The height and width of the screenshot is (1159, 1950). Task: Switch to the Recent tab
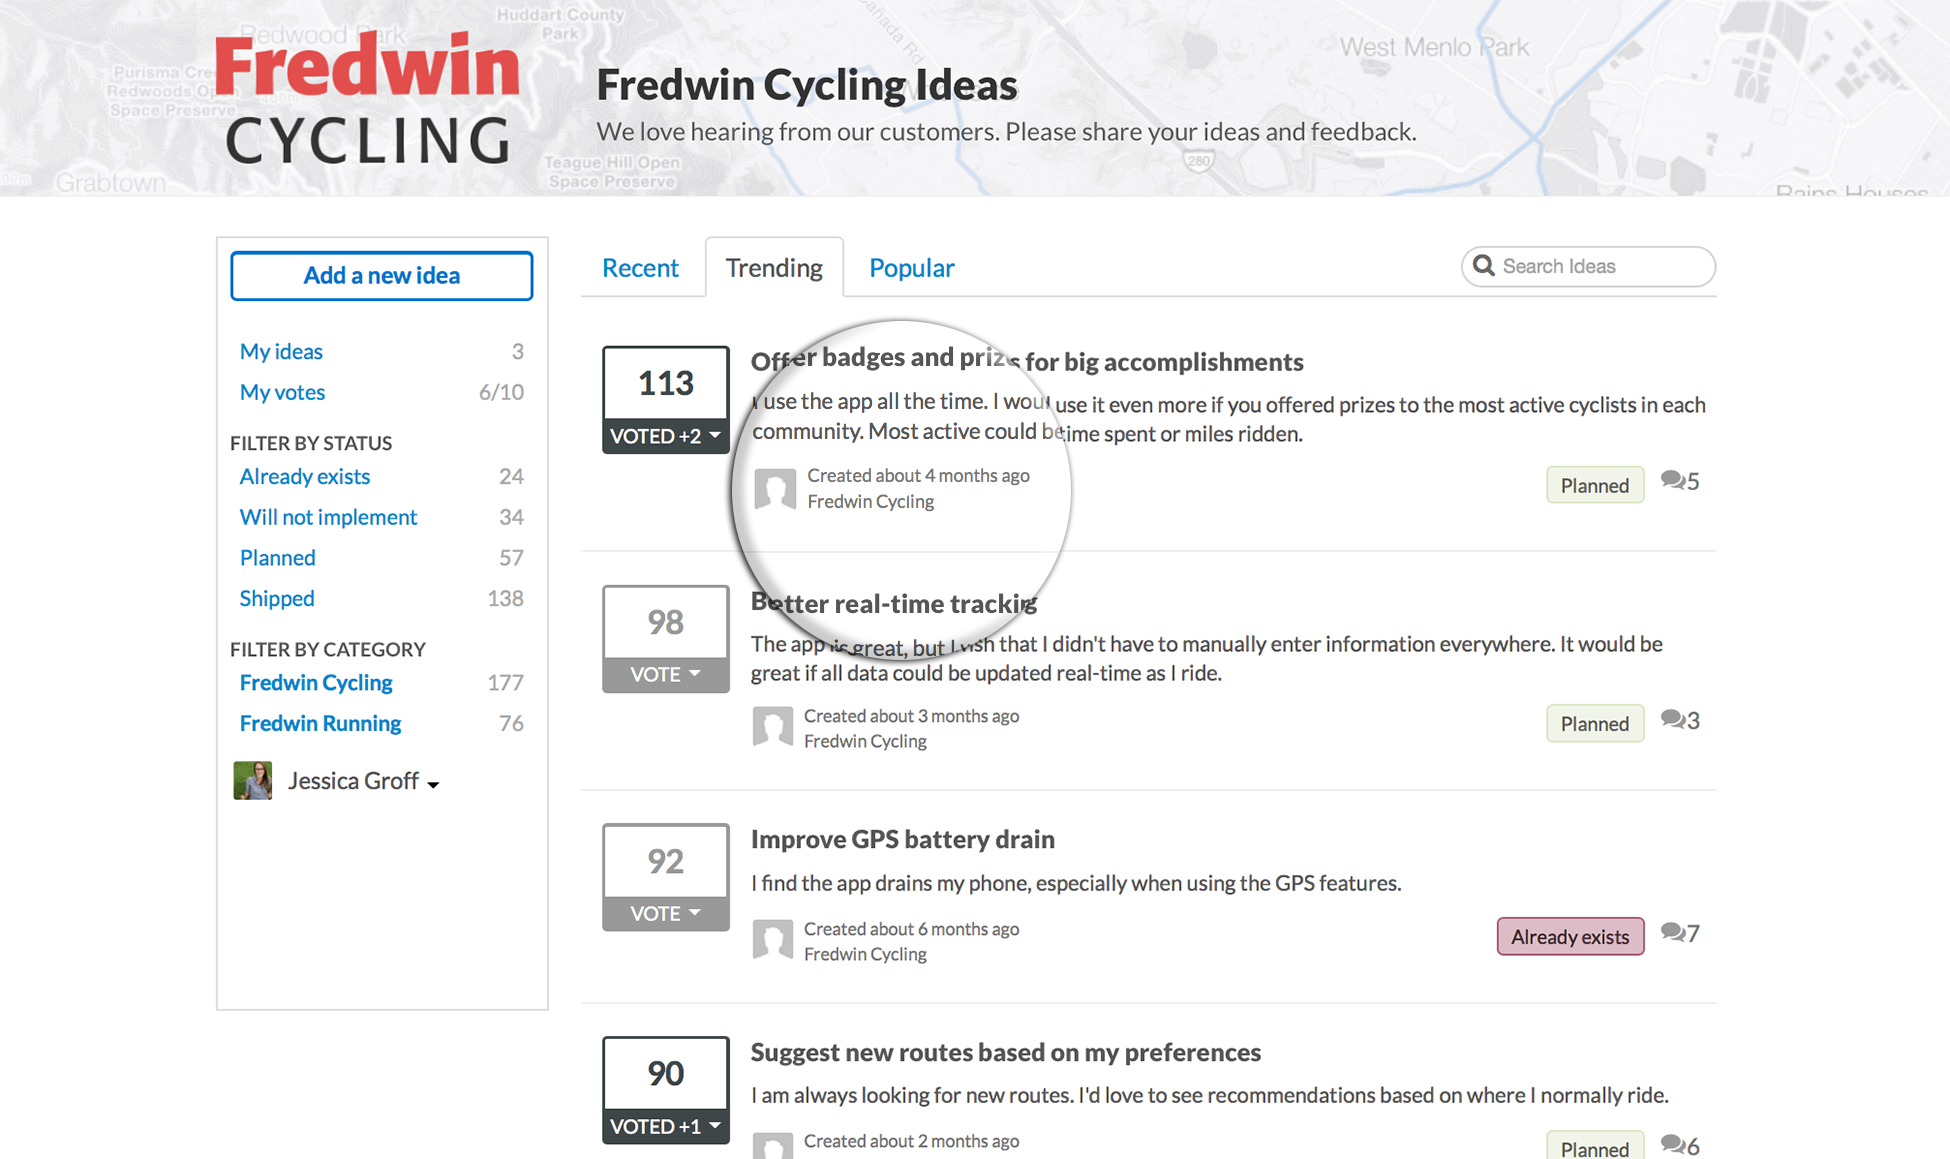(x=640, y=268)
